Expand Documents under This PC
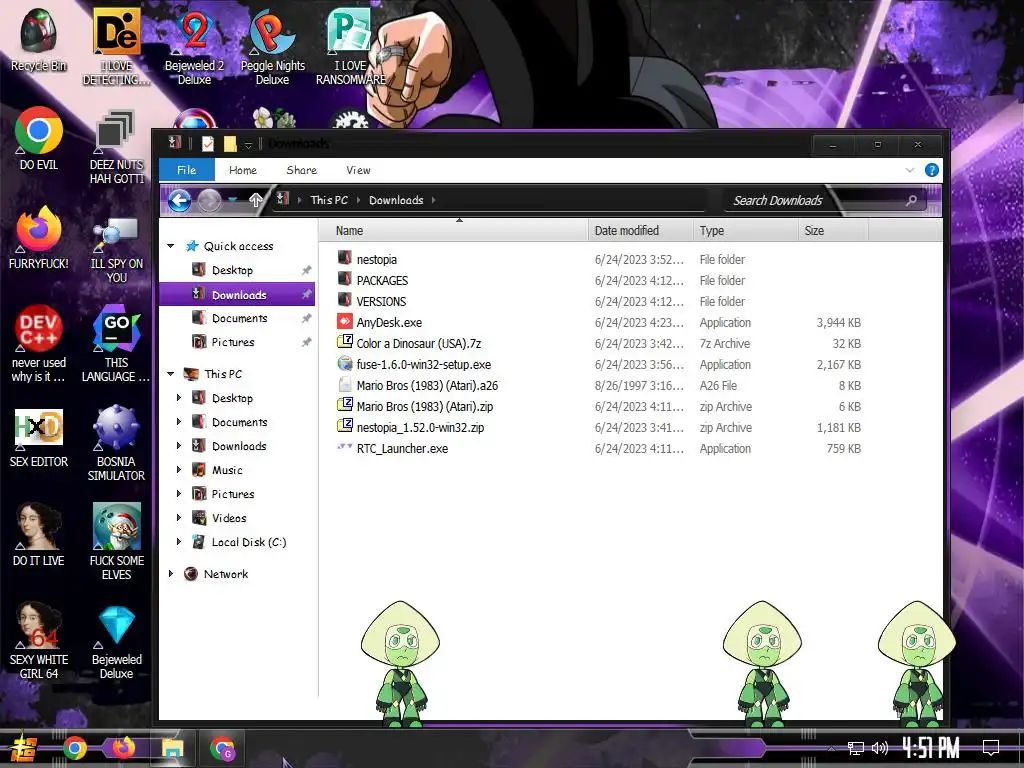Image resolution: width=1024 pixels, height=768 pixels. tap(178, 422)
